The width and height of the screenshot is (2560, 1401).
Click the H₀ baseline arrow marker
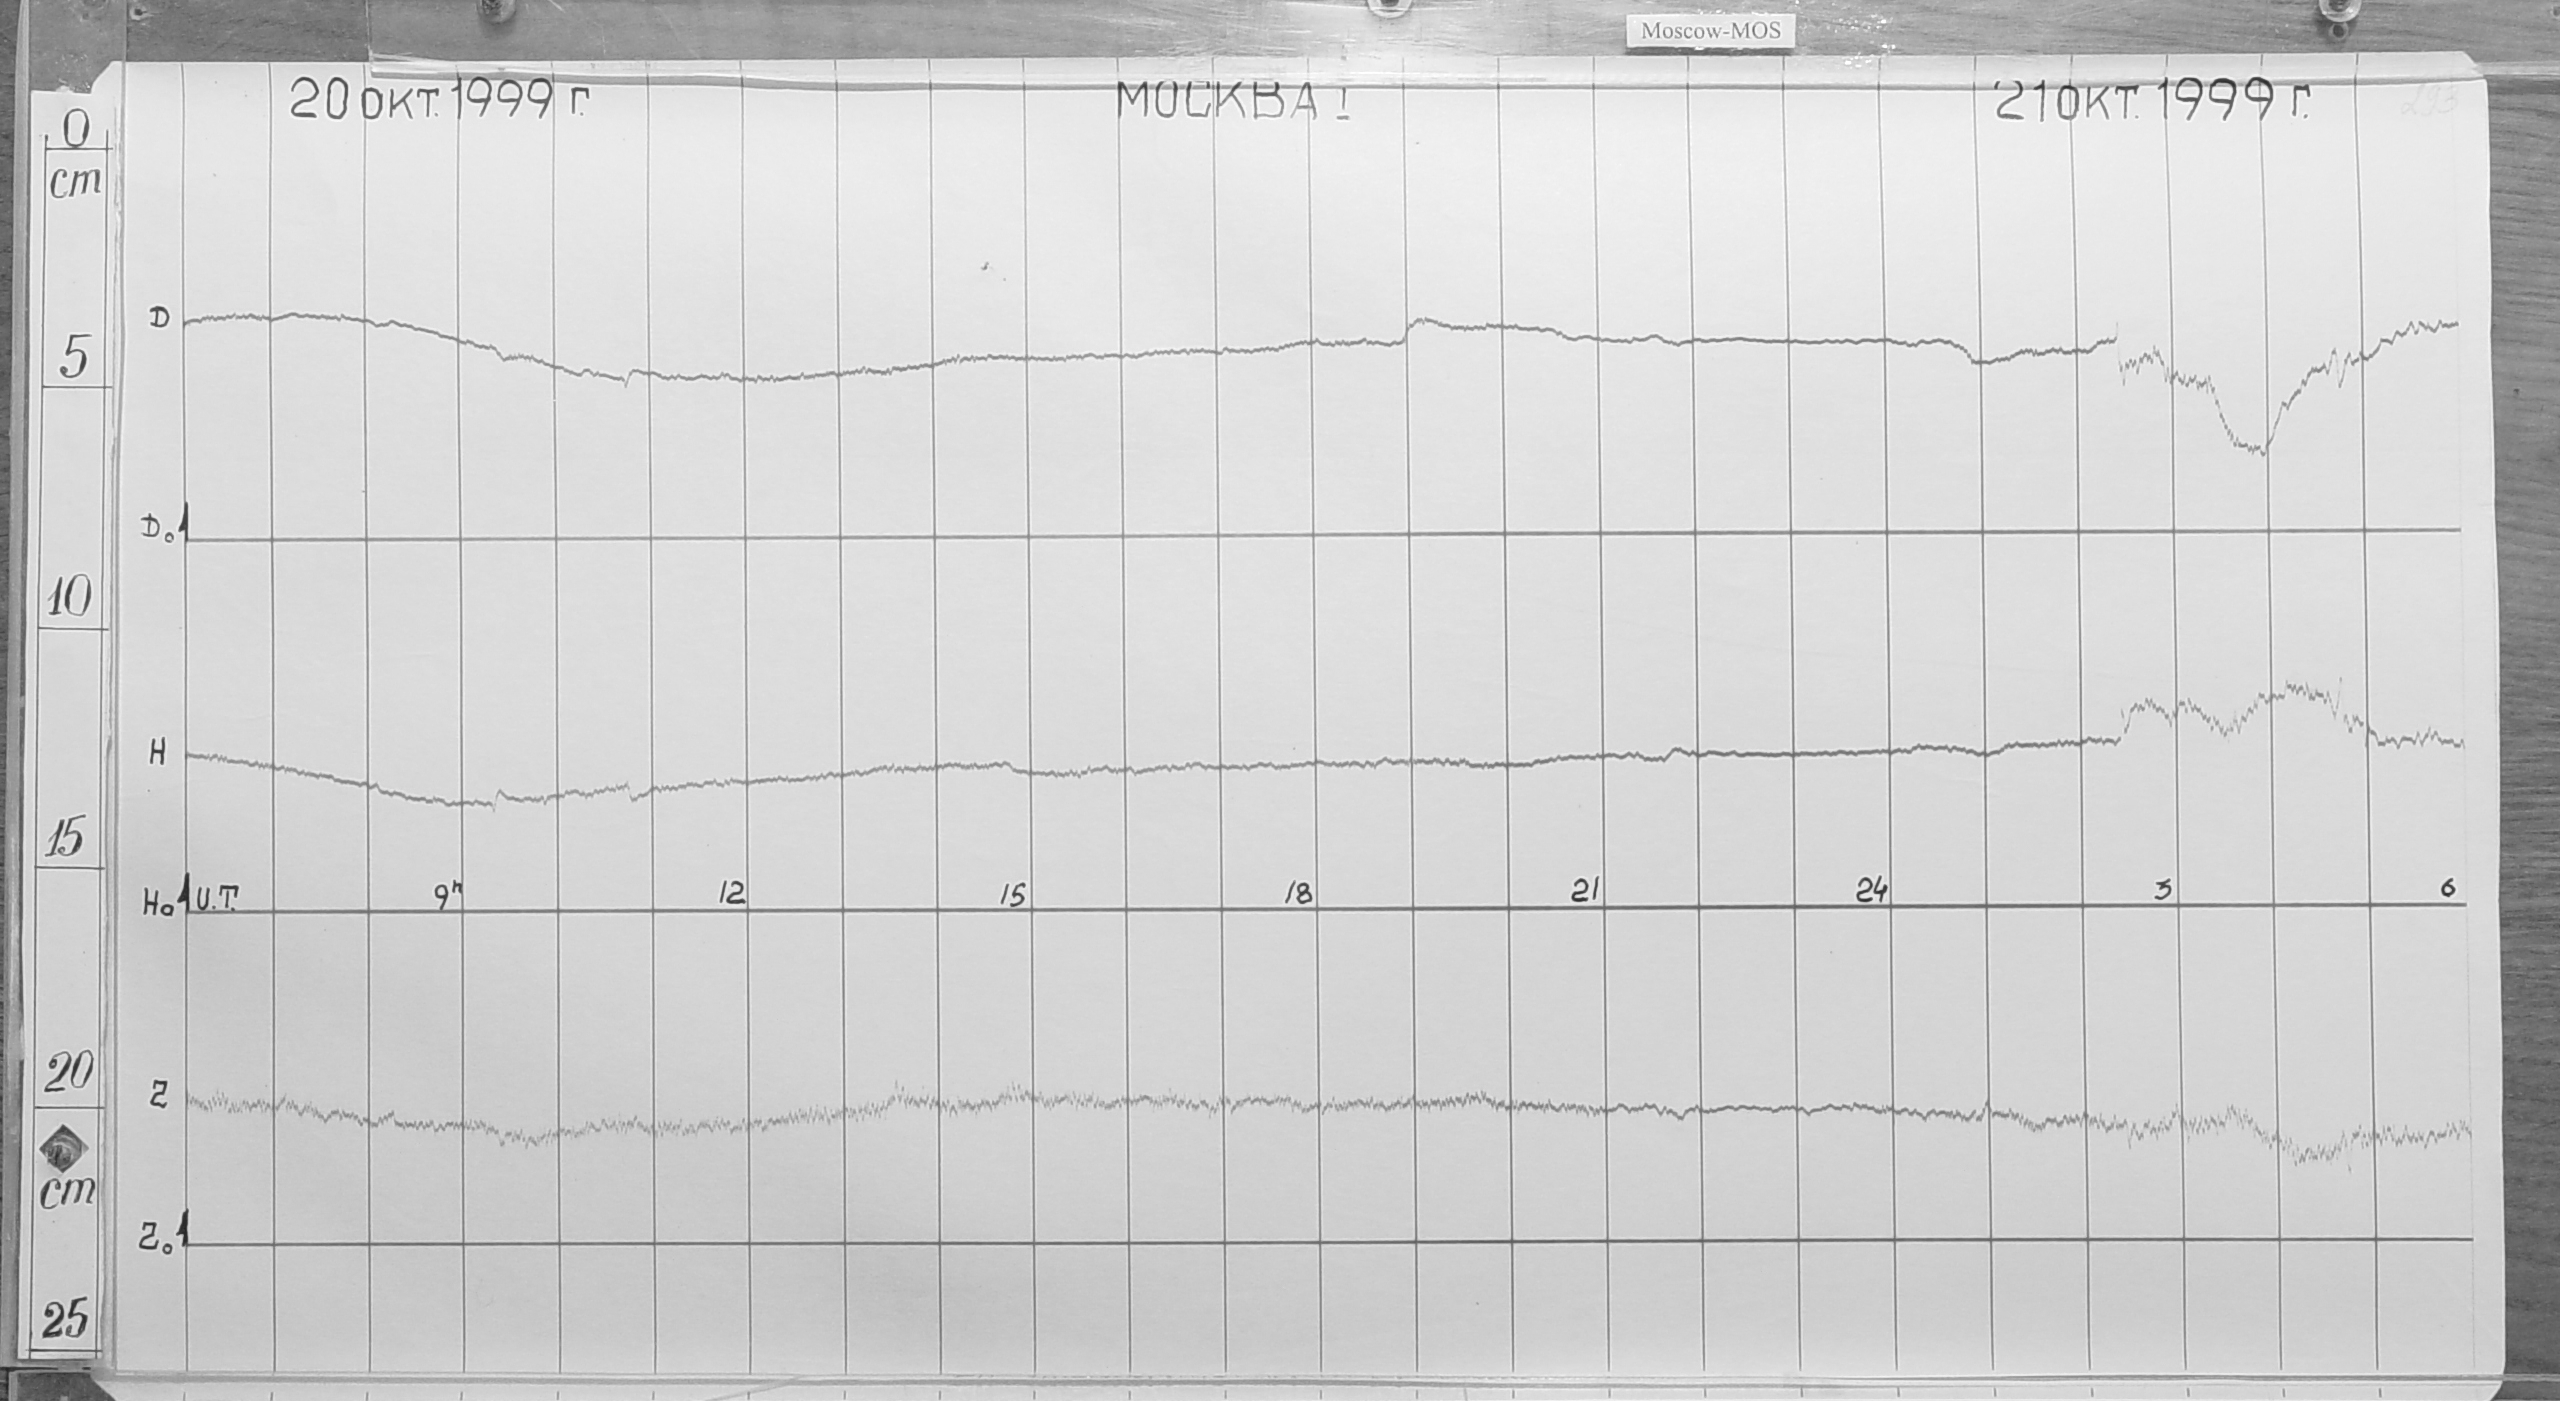click(186, 892)
